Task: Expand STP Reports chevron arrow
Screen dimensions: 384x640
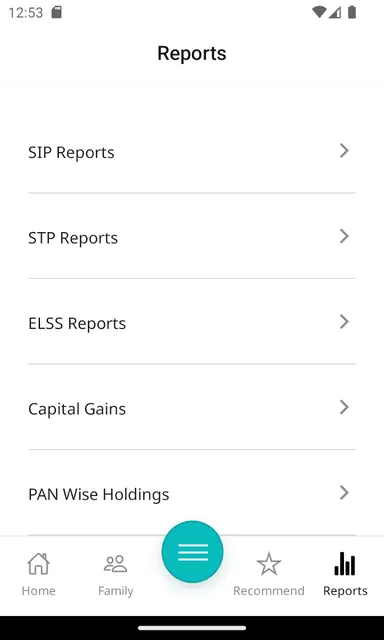Action: 344,236
